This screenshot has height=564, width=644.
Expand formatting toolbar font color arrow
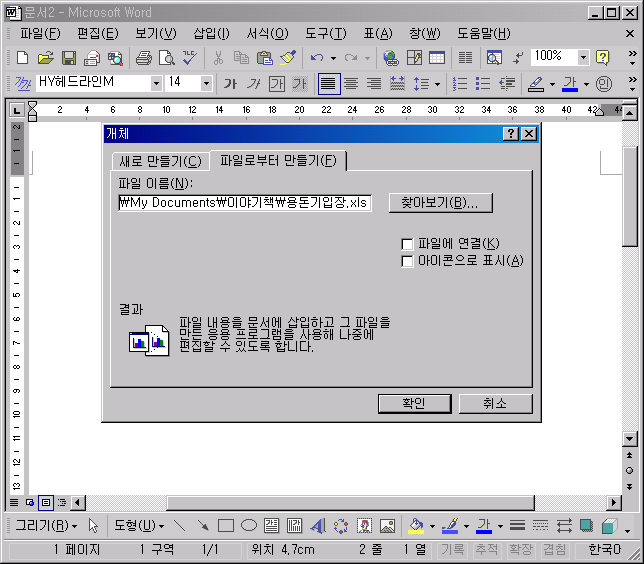pos(586,84)
